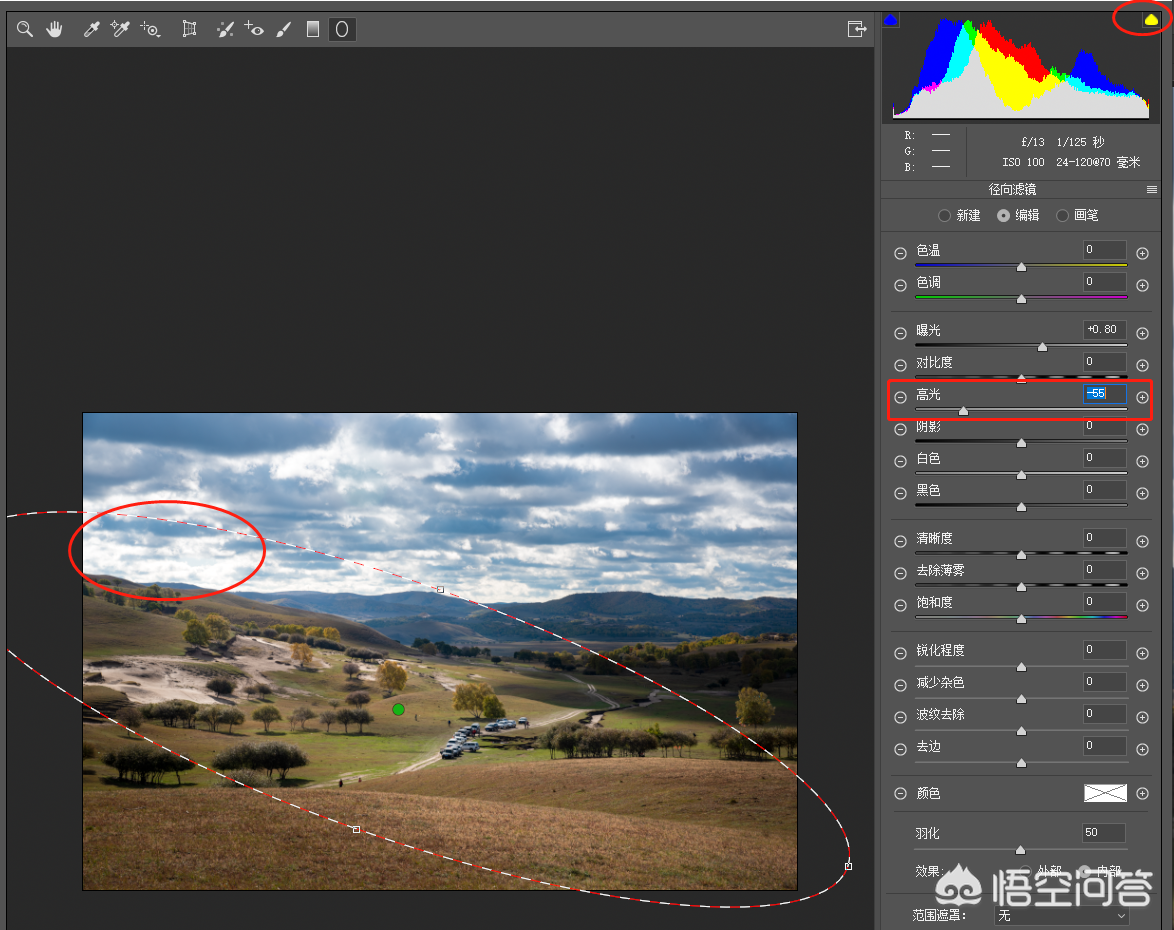Select the Targeted Adjustment tool
The image size is (1174, 930).
coord(150,29)
